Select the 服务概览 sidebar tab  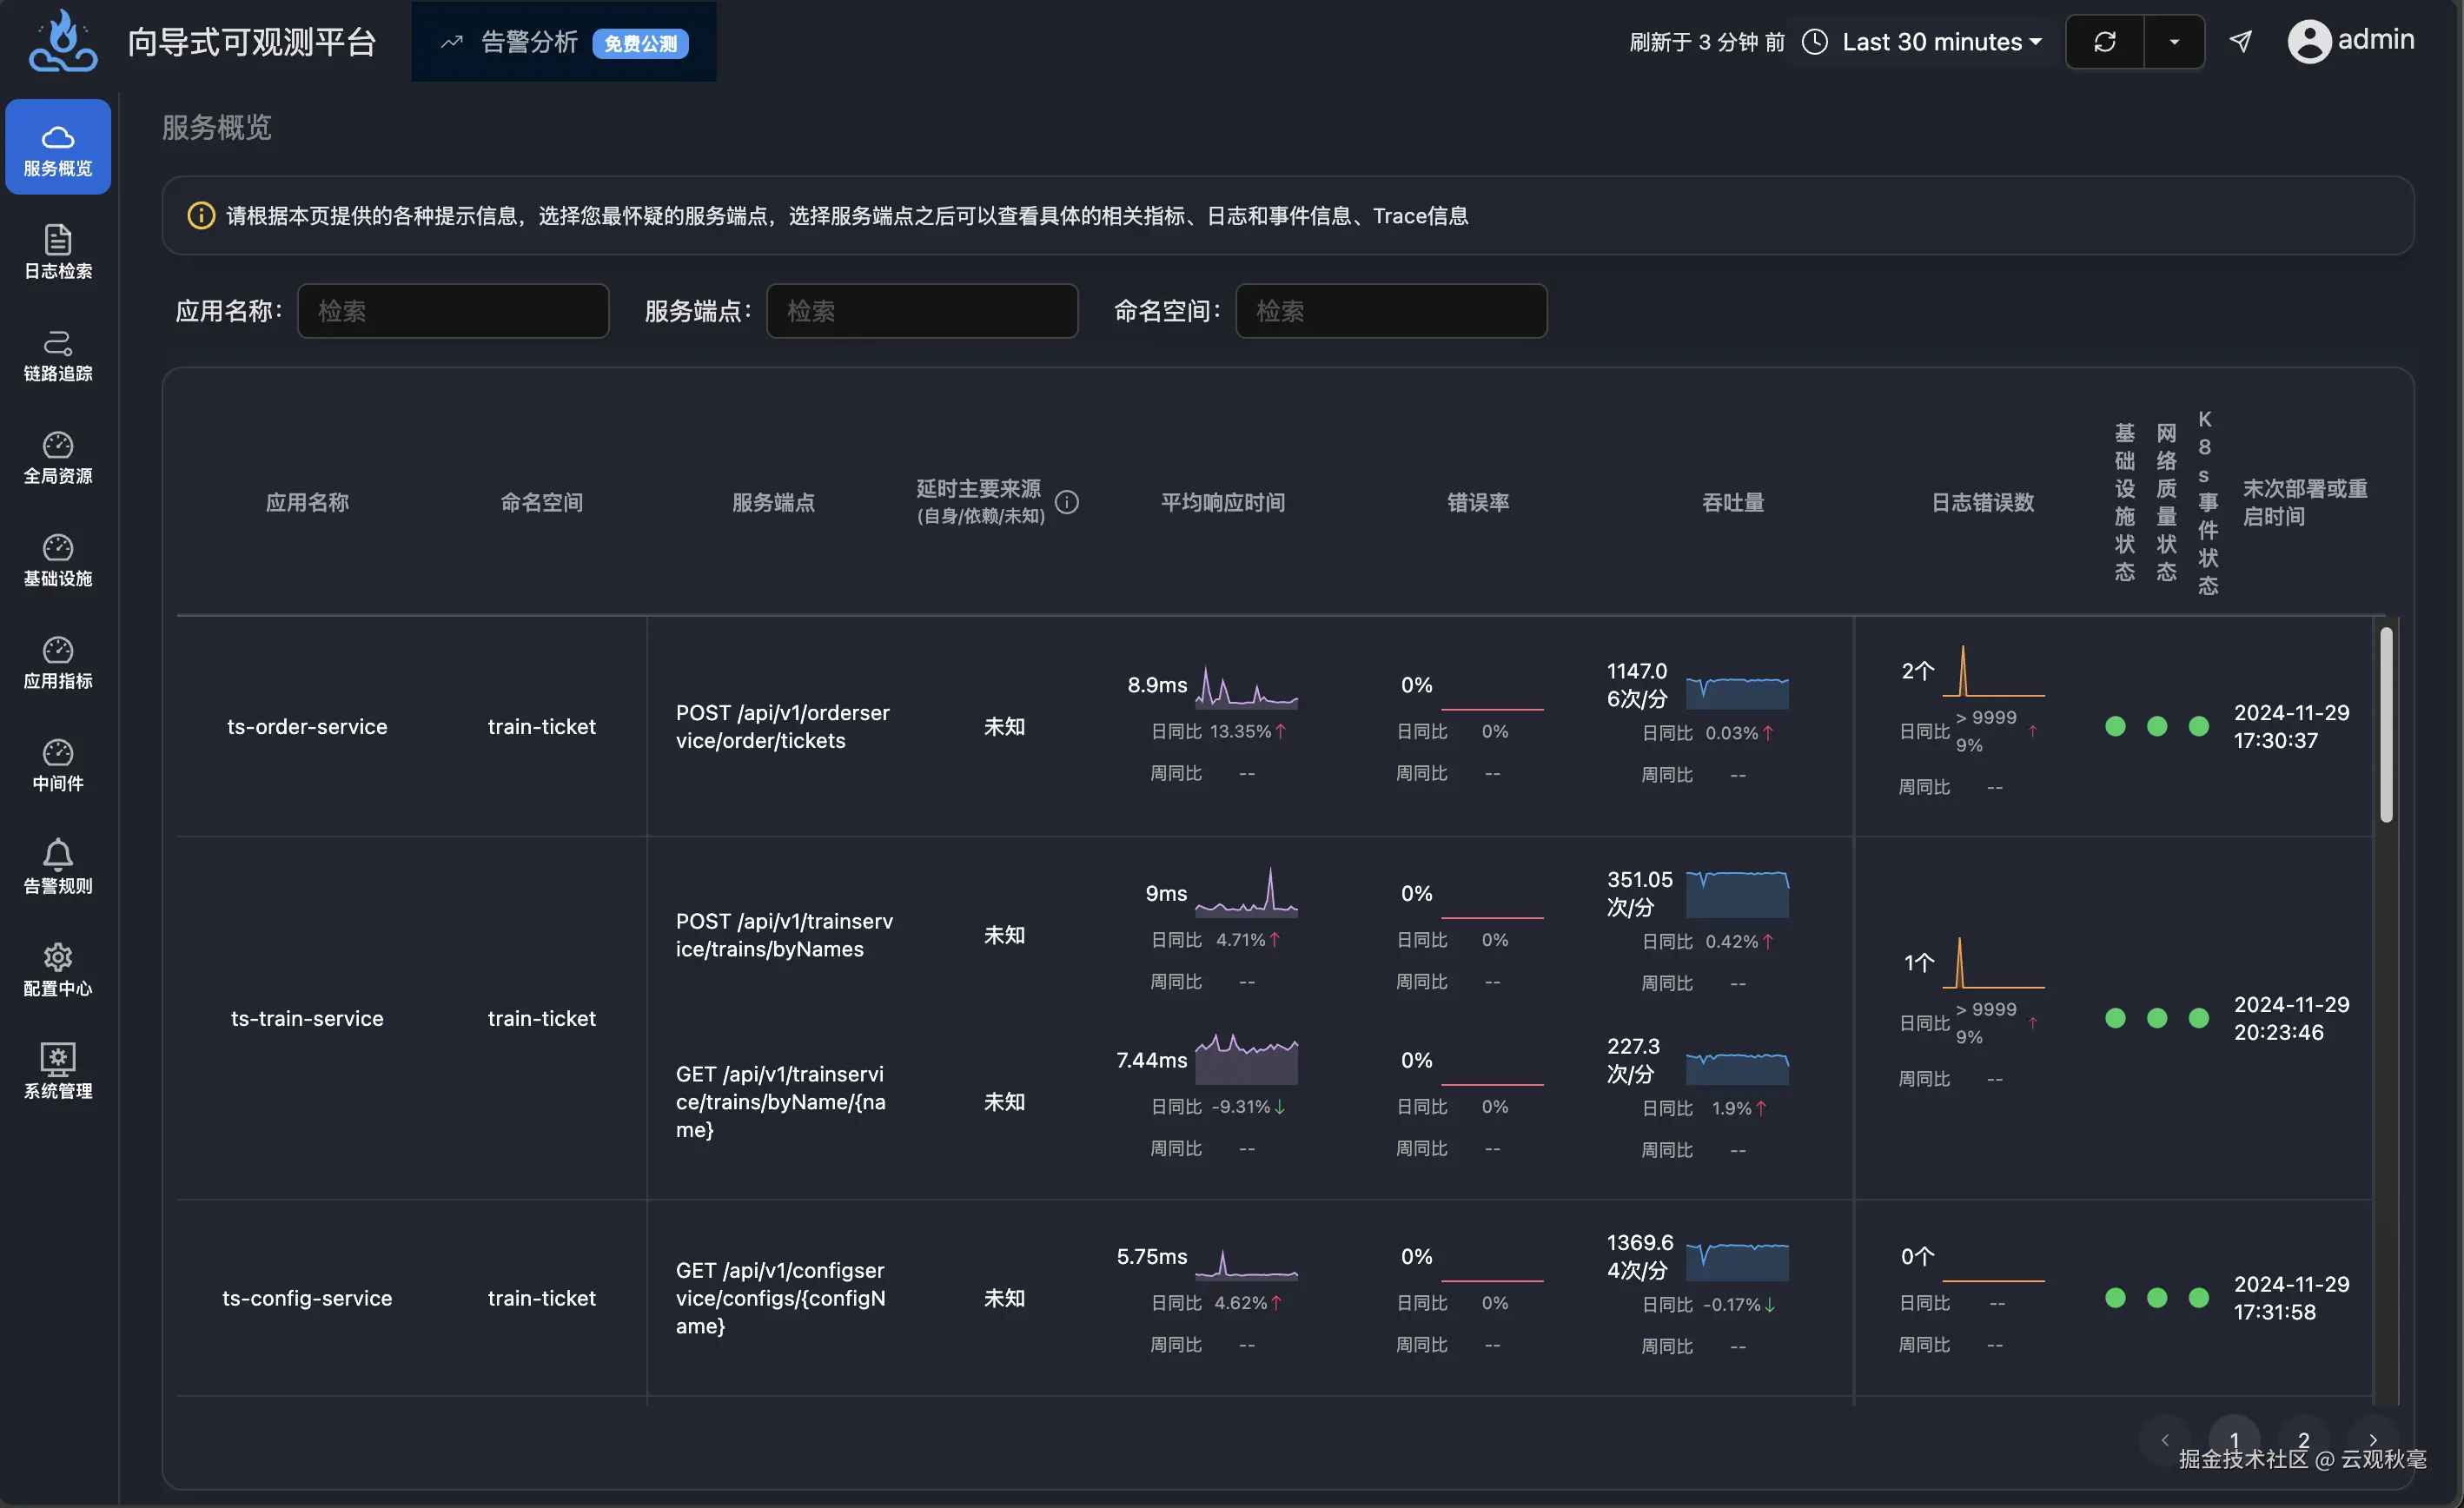[x=58, y=148]
